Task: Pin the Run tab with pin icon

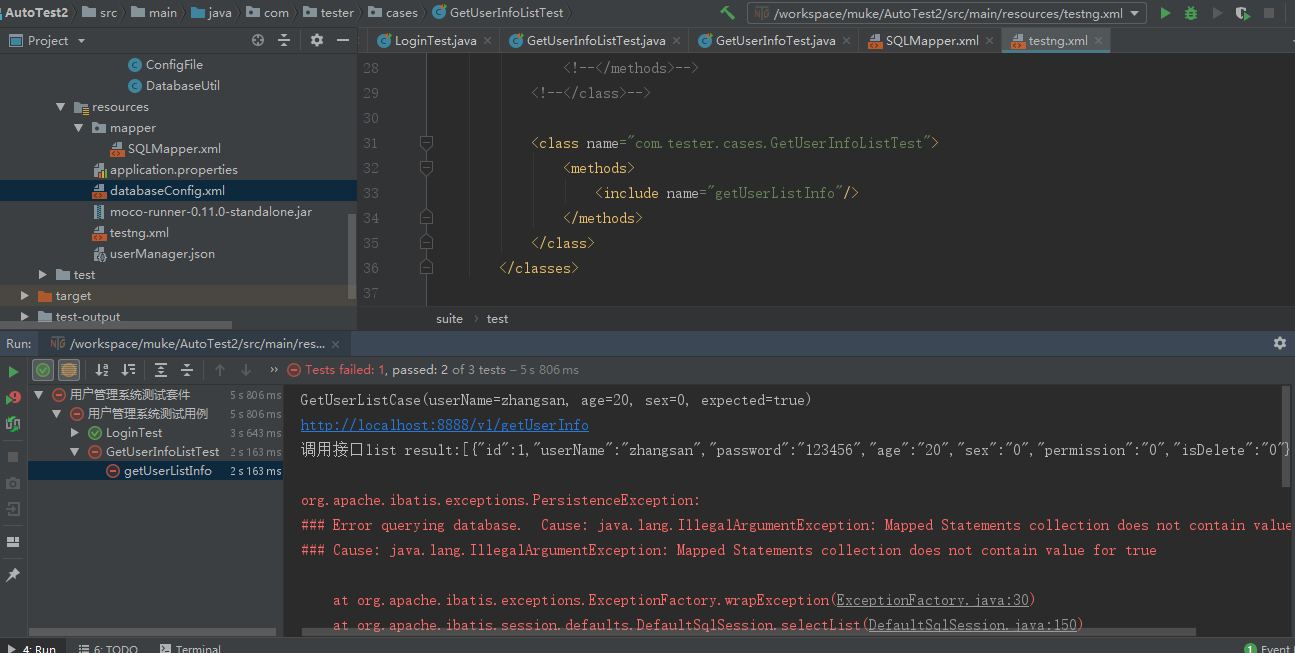Action: coord(13,576)
